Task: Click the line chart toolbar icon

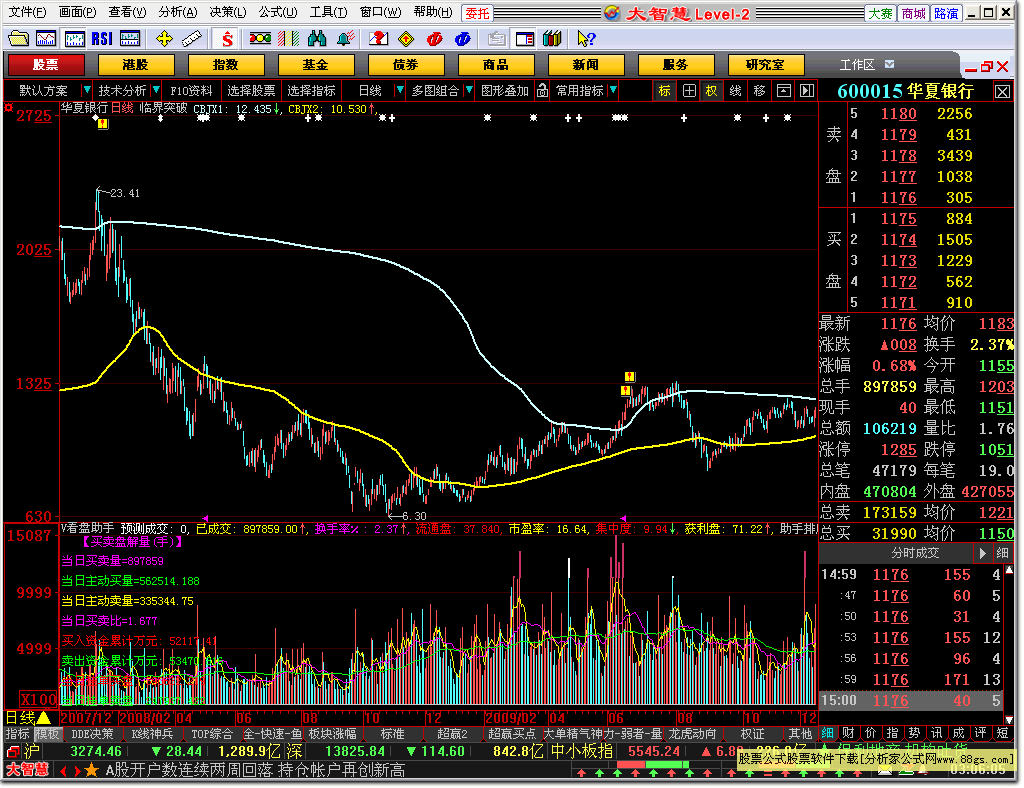Action: click(x=46, y=39)
